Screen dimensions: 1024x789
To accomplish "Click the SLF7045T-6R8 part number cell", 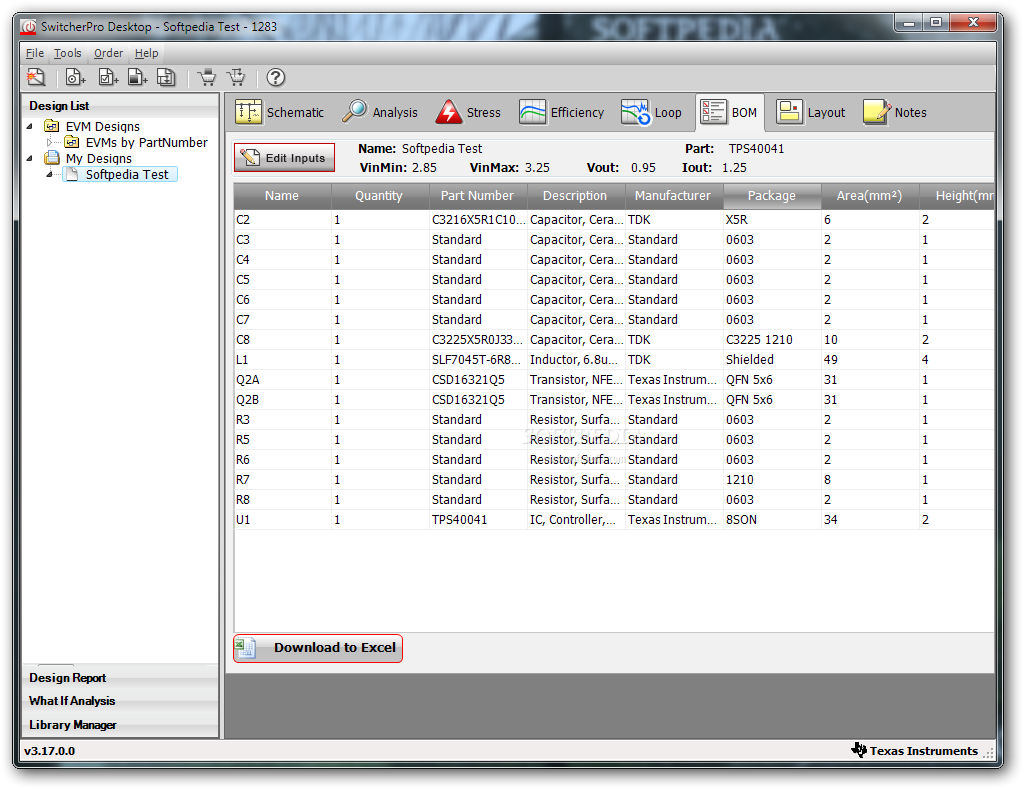I will click(478, 359).
